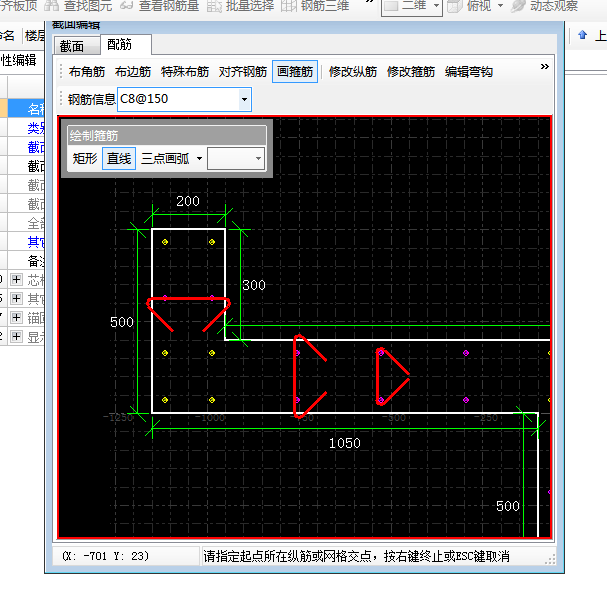Select the 布角筋 tool
Screen dimensions: 607x589
[87, 72]
